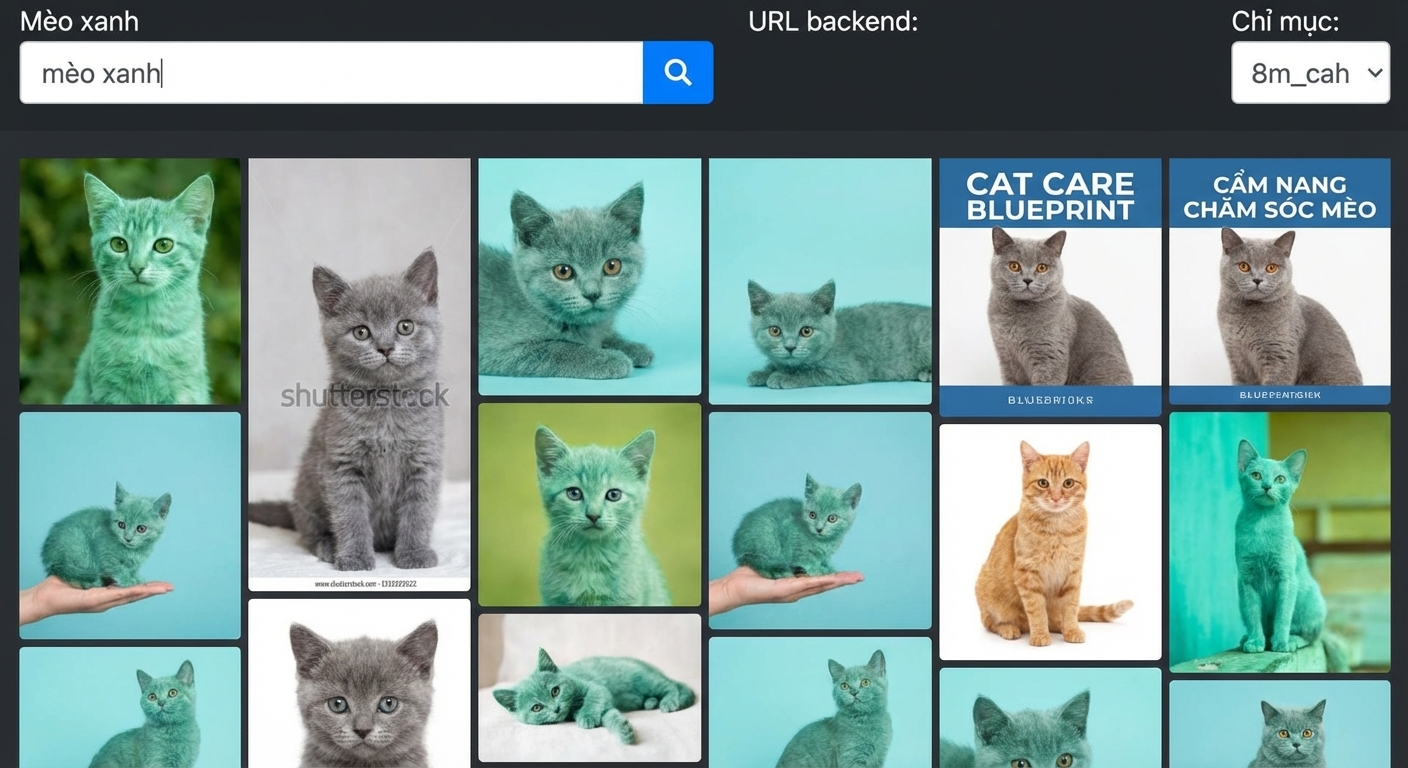Select the orange tabby cat image
Screen dimensions: 1408x768
point(1050,542)
